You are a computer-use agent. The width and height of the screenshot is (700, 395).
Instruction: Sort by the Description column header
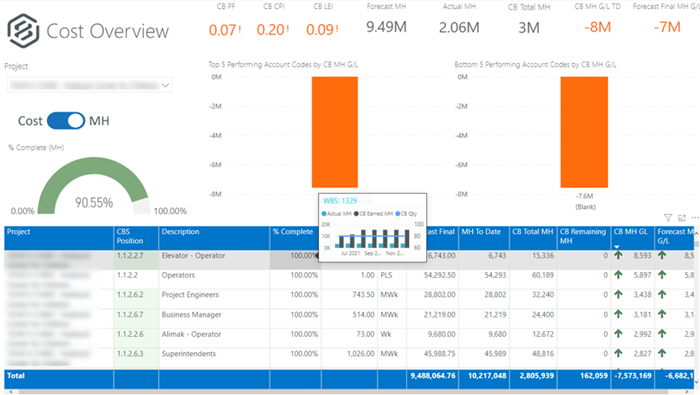click(214, 238)
